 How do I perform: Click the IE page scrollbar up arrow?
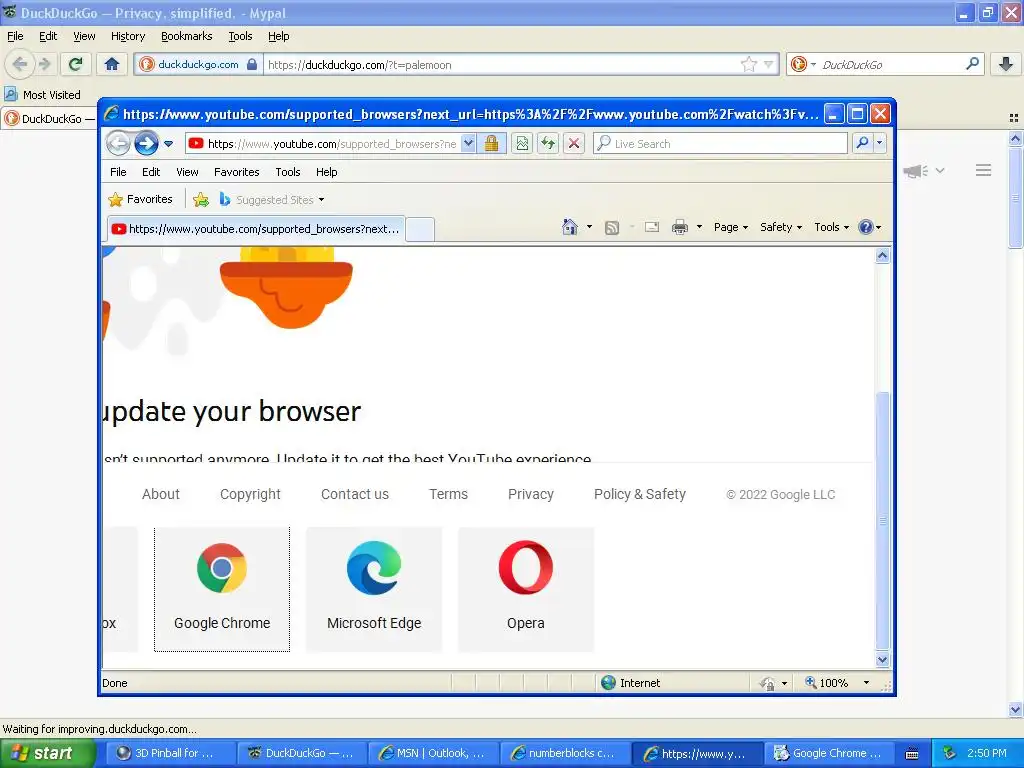click(x=882, y=255)
